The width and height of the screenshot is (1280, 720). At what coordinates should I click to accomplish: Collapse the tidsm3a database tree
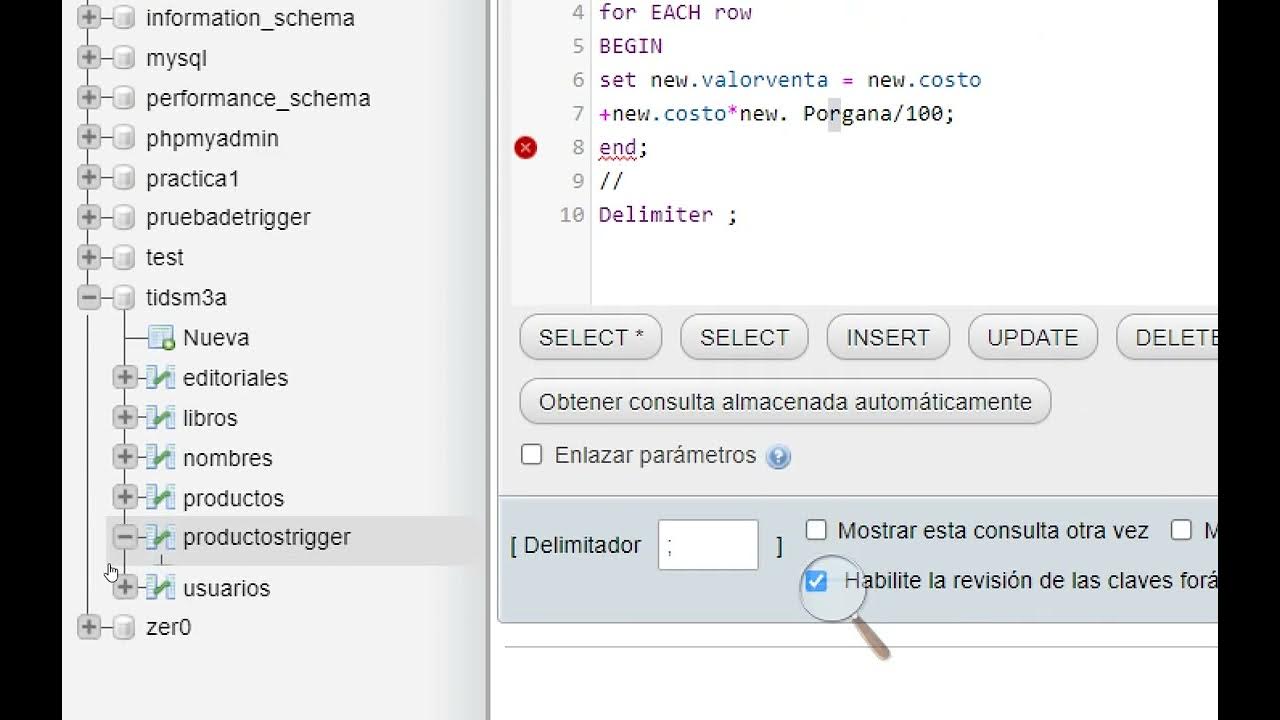pos(89,297)
